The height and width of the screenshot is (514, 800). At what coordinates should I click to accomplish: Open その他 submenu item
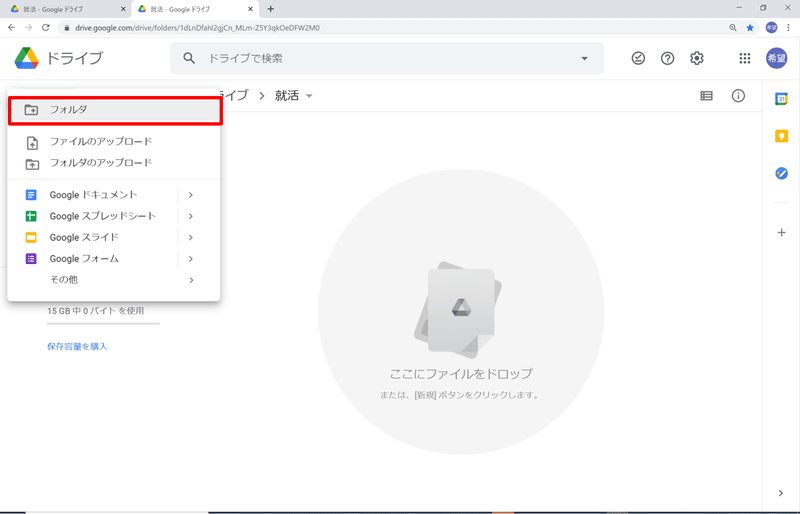point(114,280)
